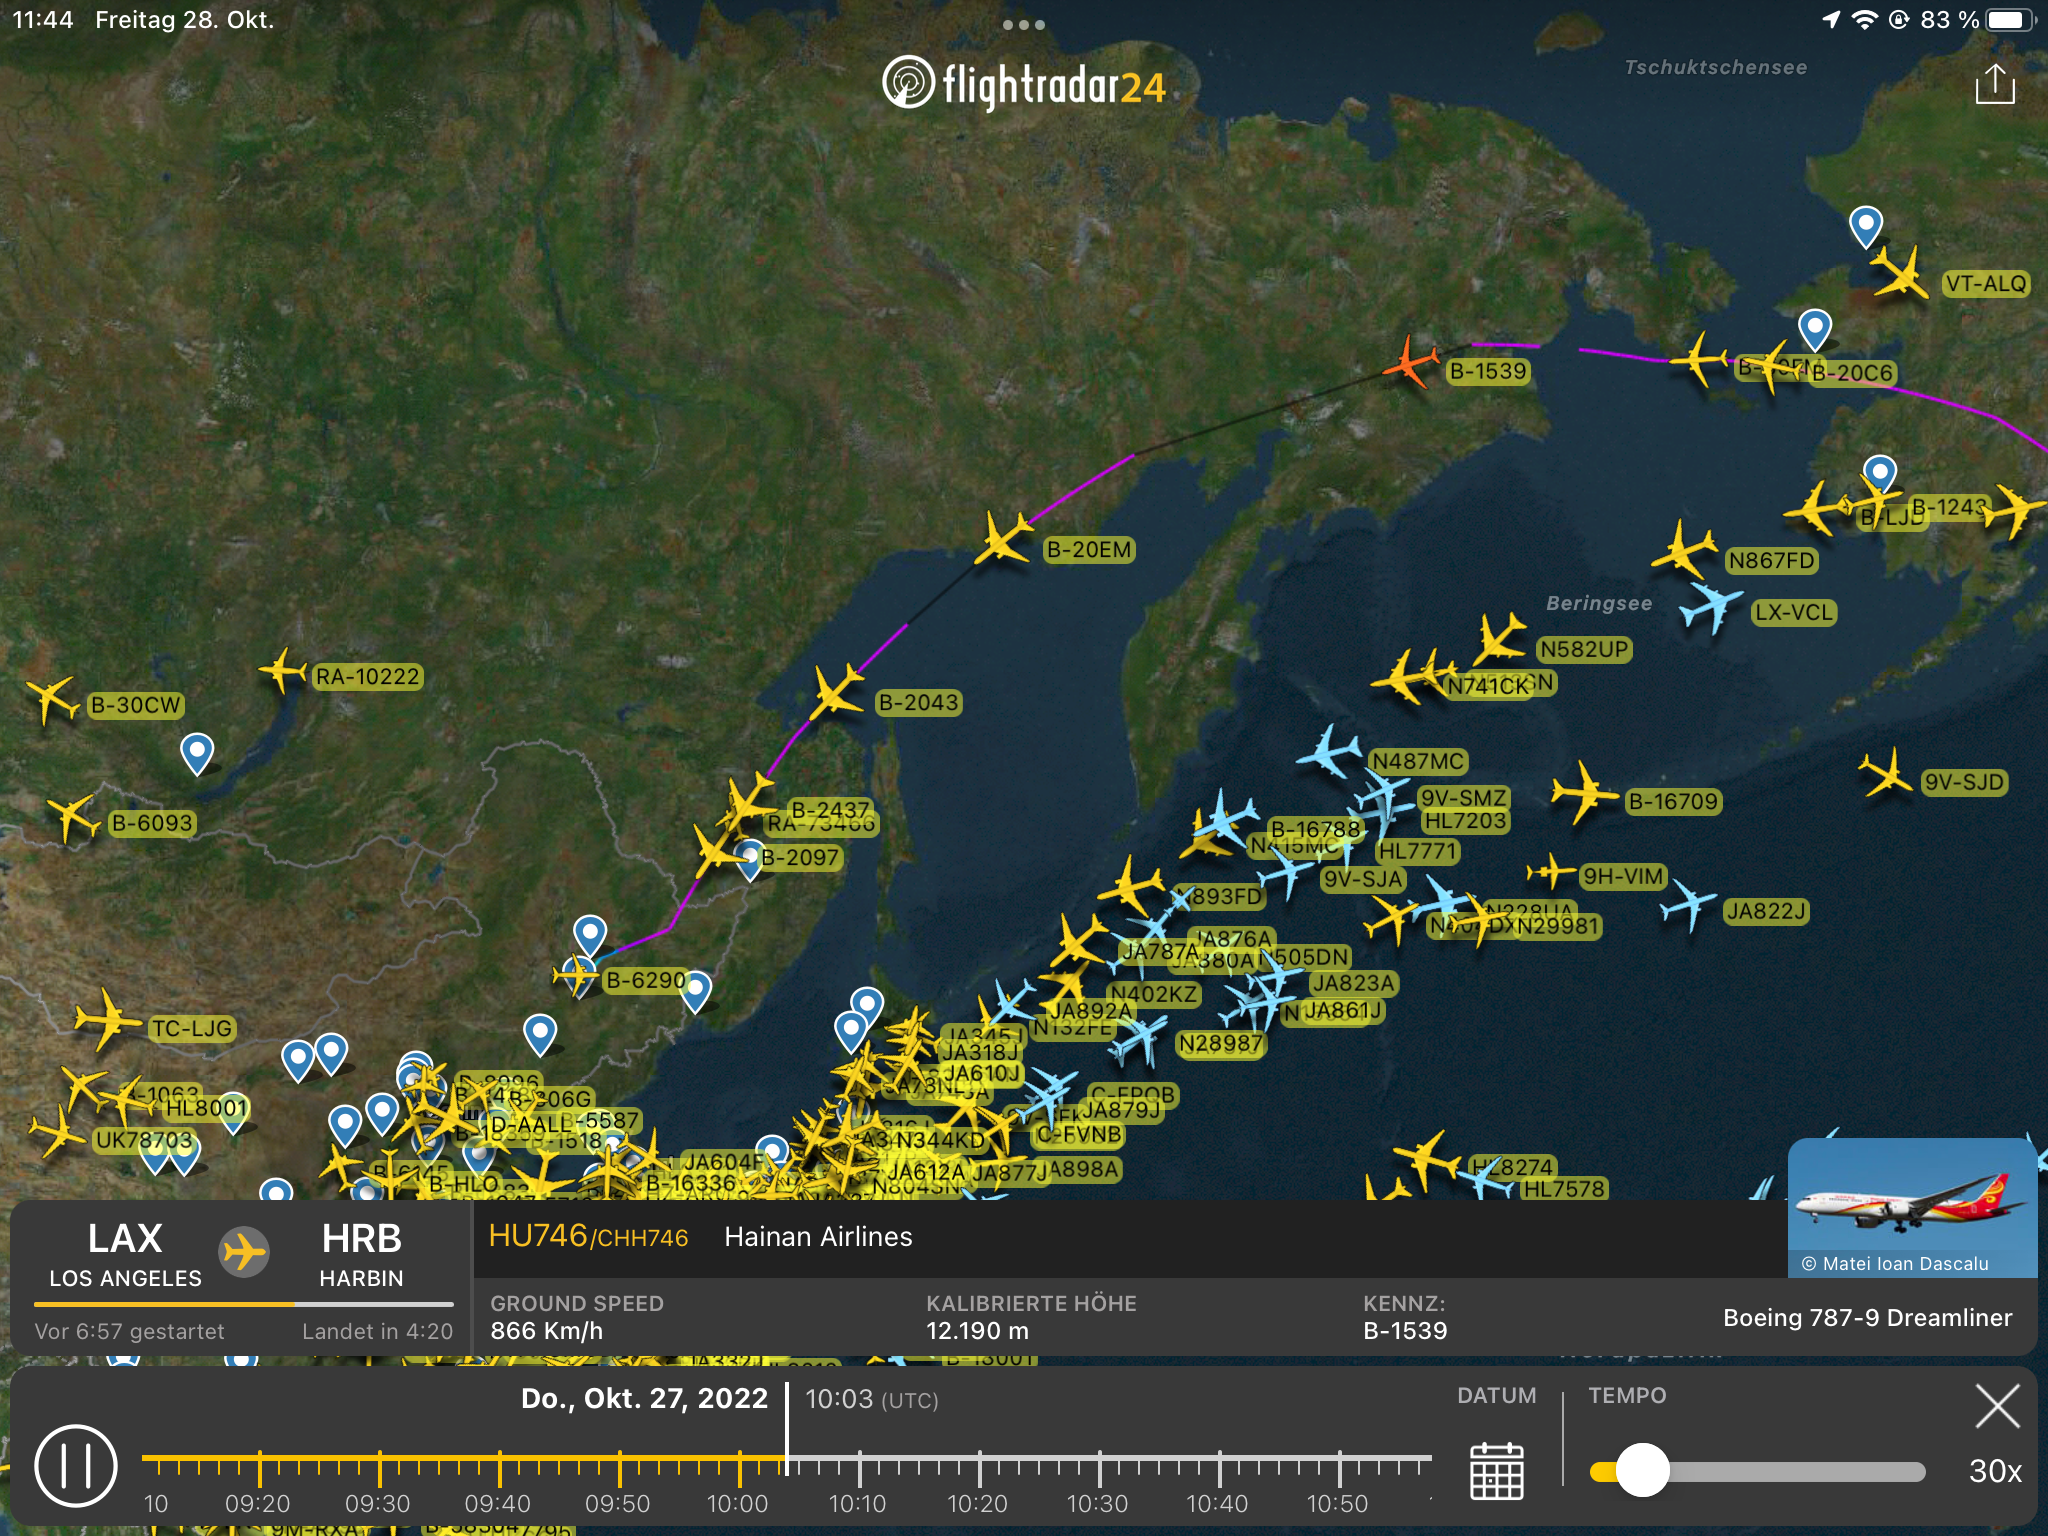Open the date calendar picker
Image resolution: width=2048 pixels, height=1536 pixels.
pos(1496,1470)
